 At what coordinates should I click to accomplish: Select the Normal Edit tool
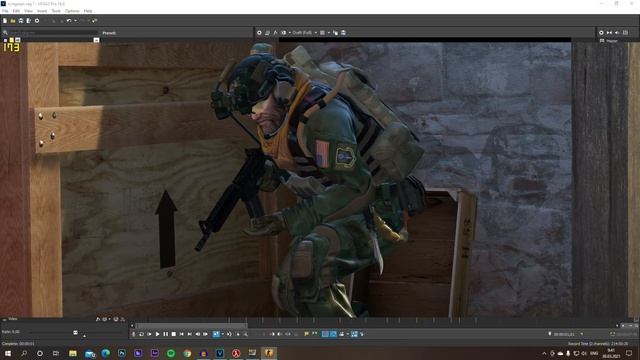(216, 334)
